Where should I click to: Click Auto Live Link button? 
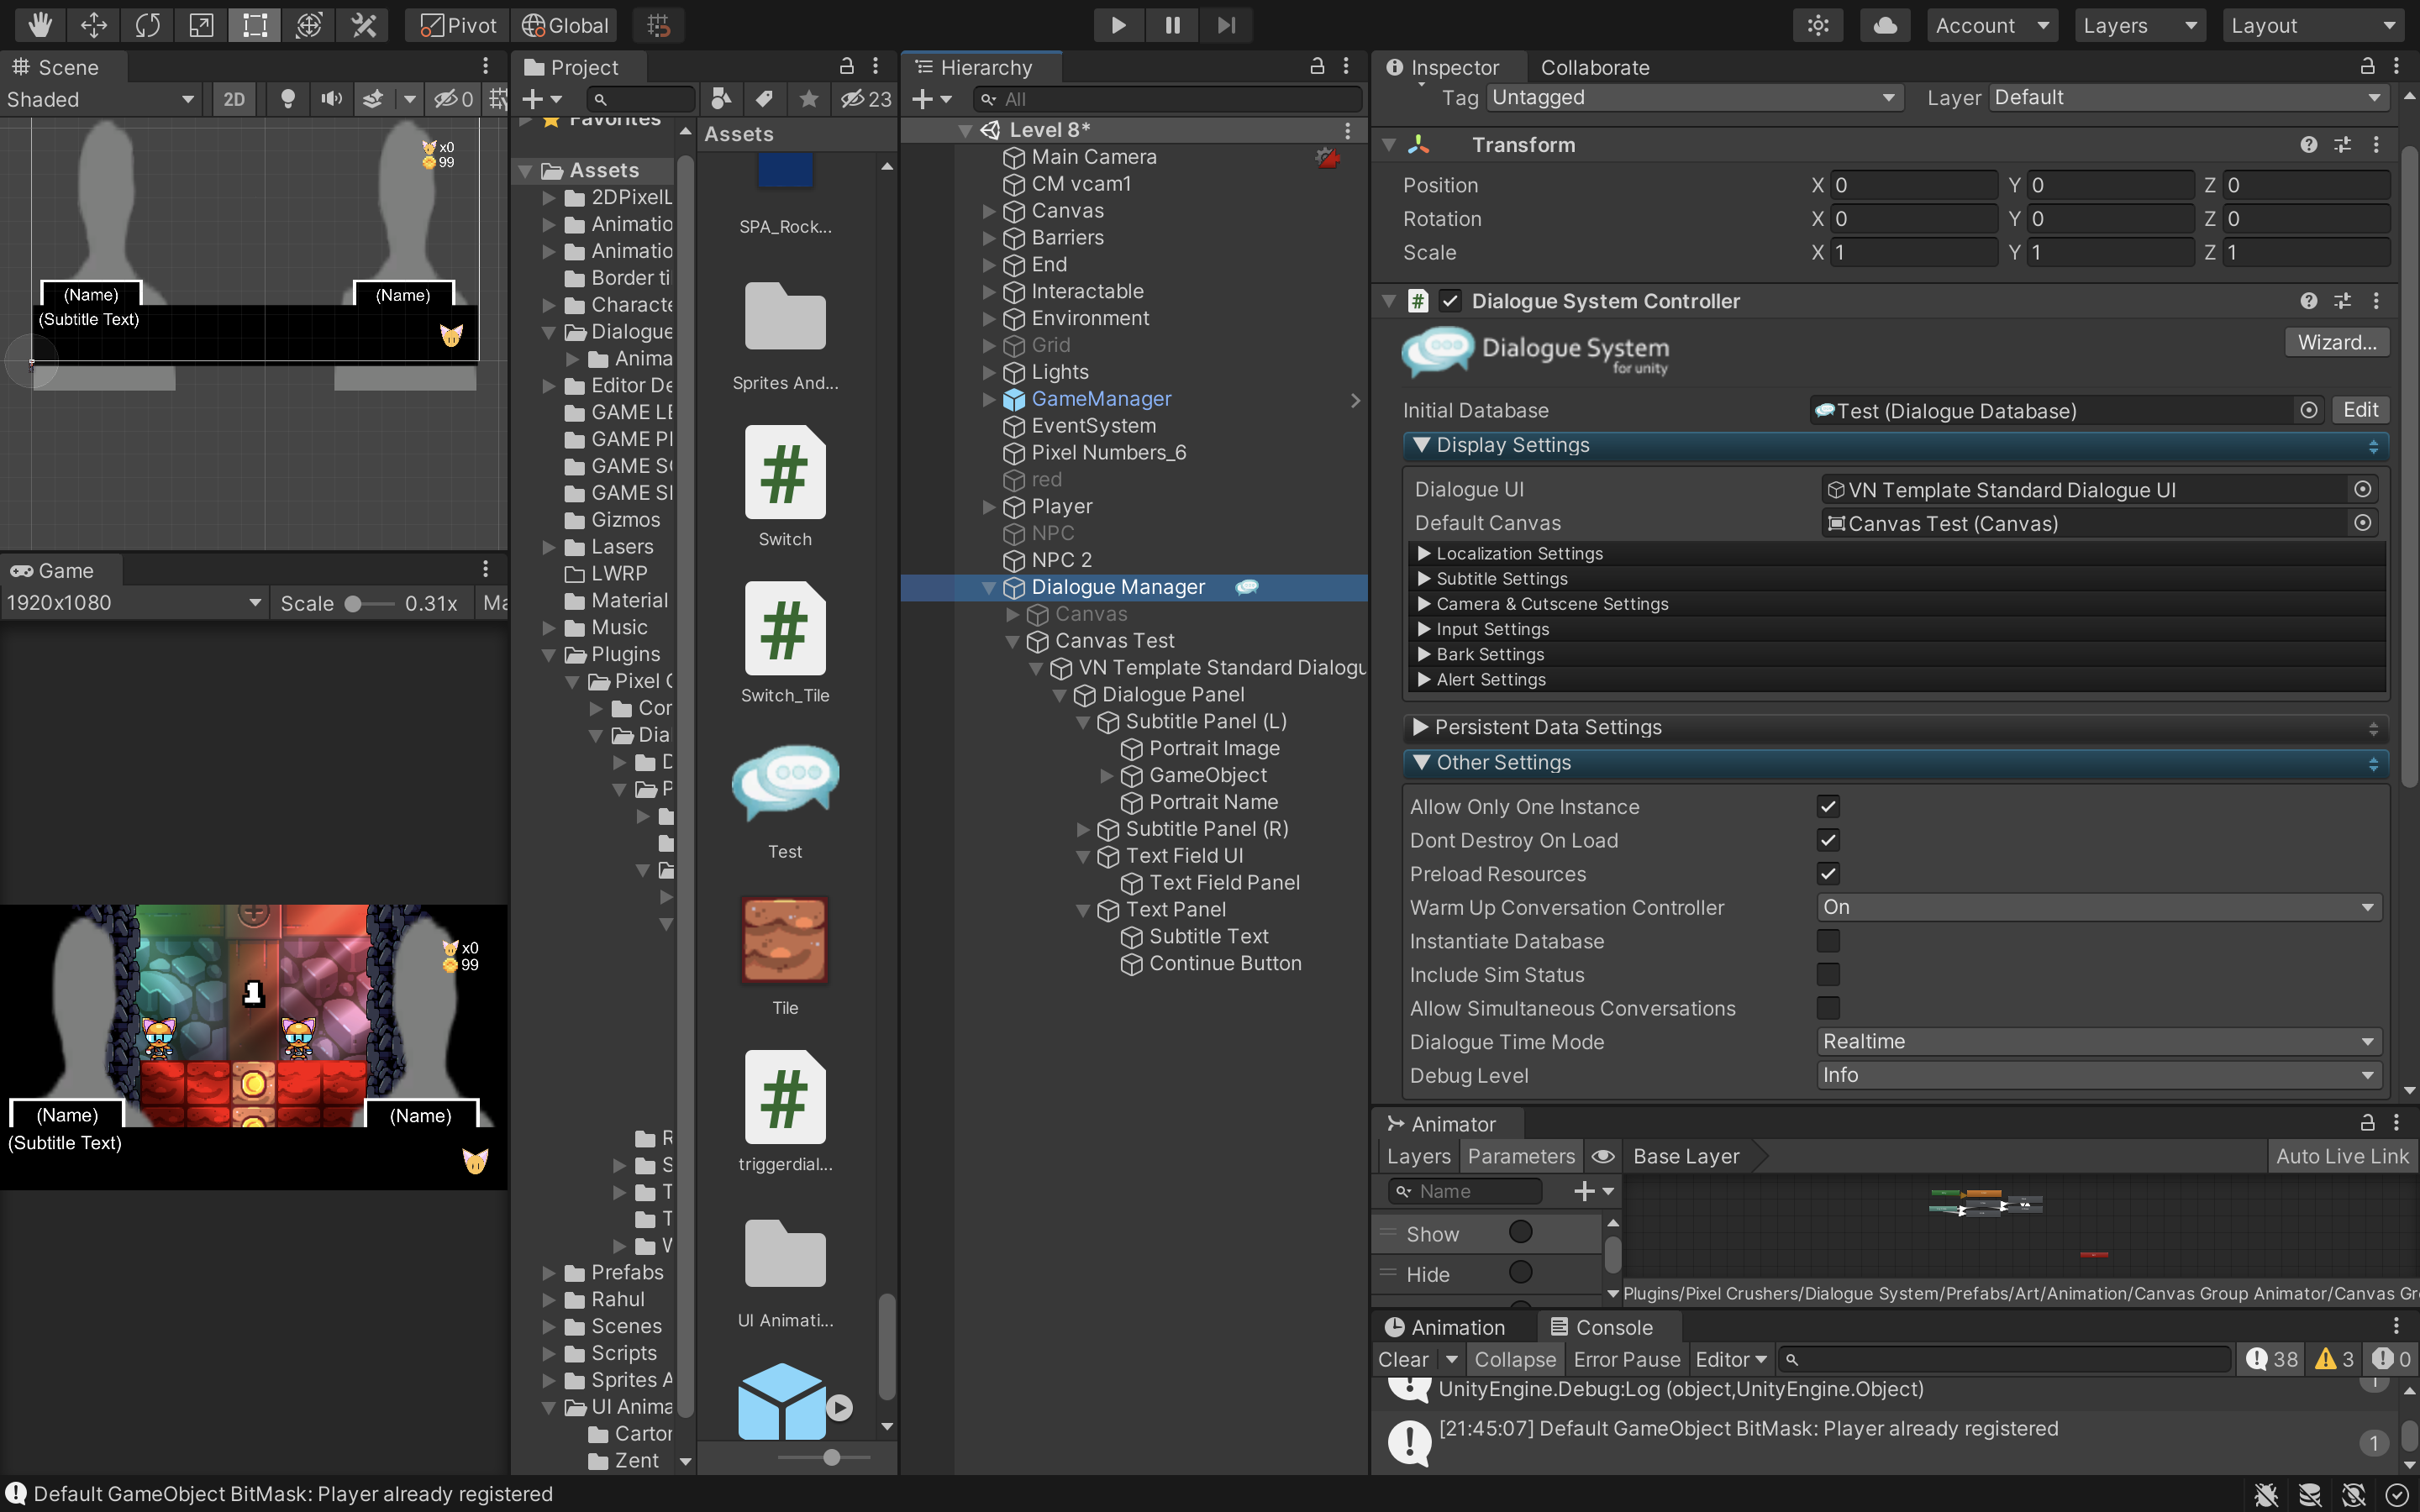(x=2342, y=1156)
